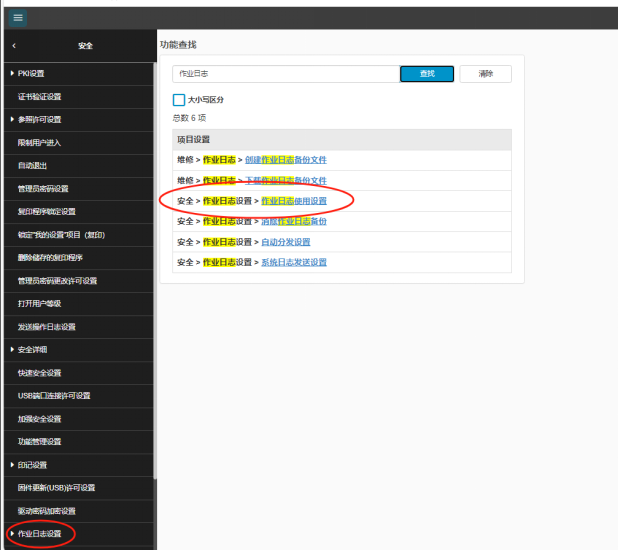
Task: Expand the 安全详细 section
Action: pyautogui.click(x=32, y=350)
